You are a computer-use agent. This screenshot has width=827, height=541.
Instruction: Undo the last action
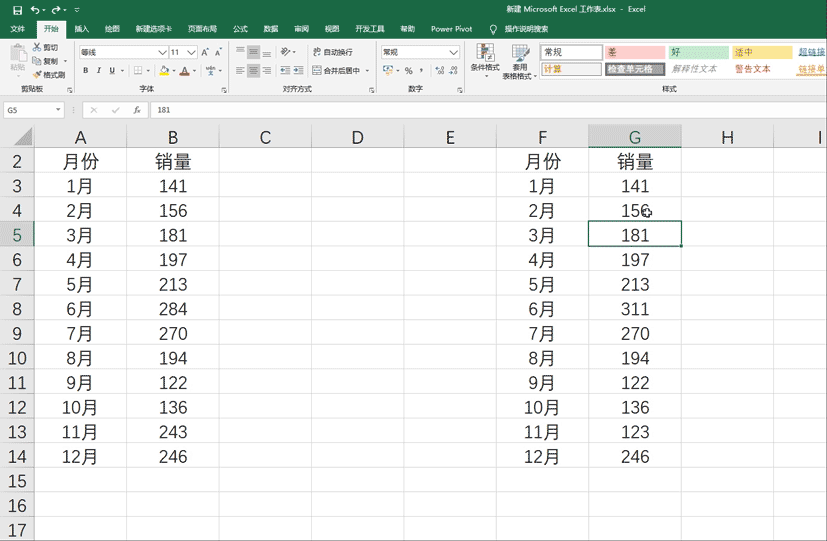[x=35, y=10]
